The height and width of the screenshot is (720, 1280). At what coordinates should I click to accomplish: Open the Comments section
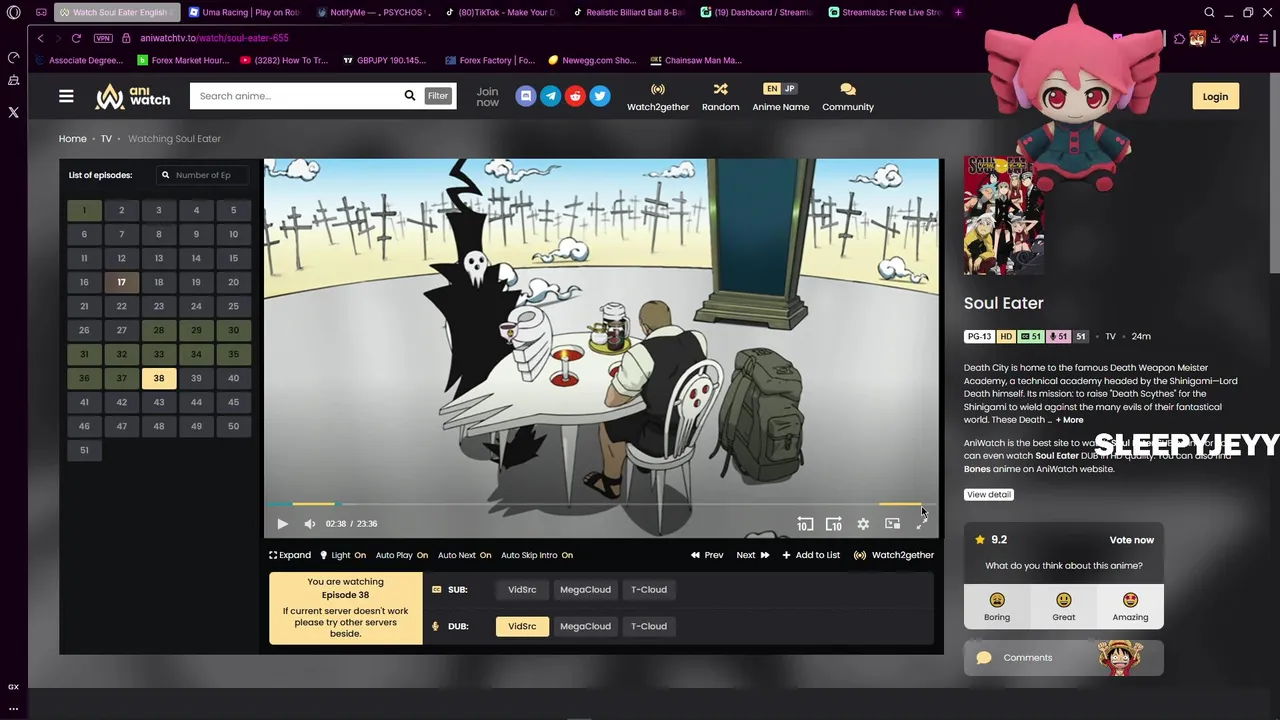tap(1063, 658)
